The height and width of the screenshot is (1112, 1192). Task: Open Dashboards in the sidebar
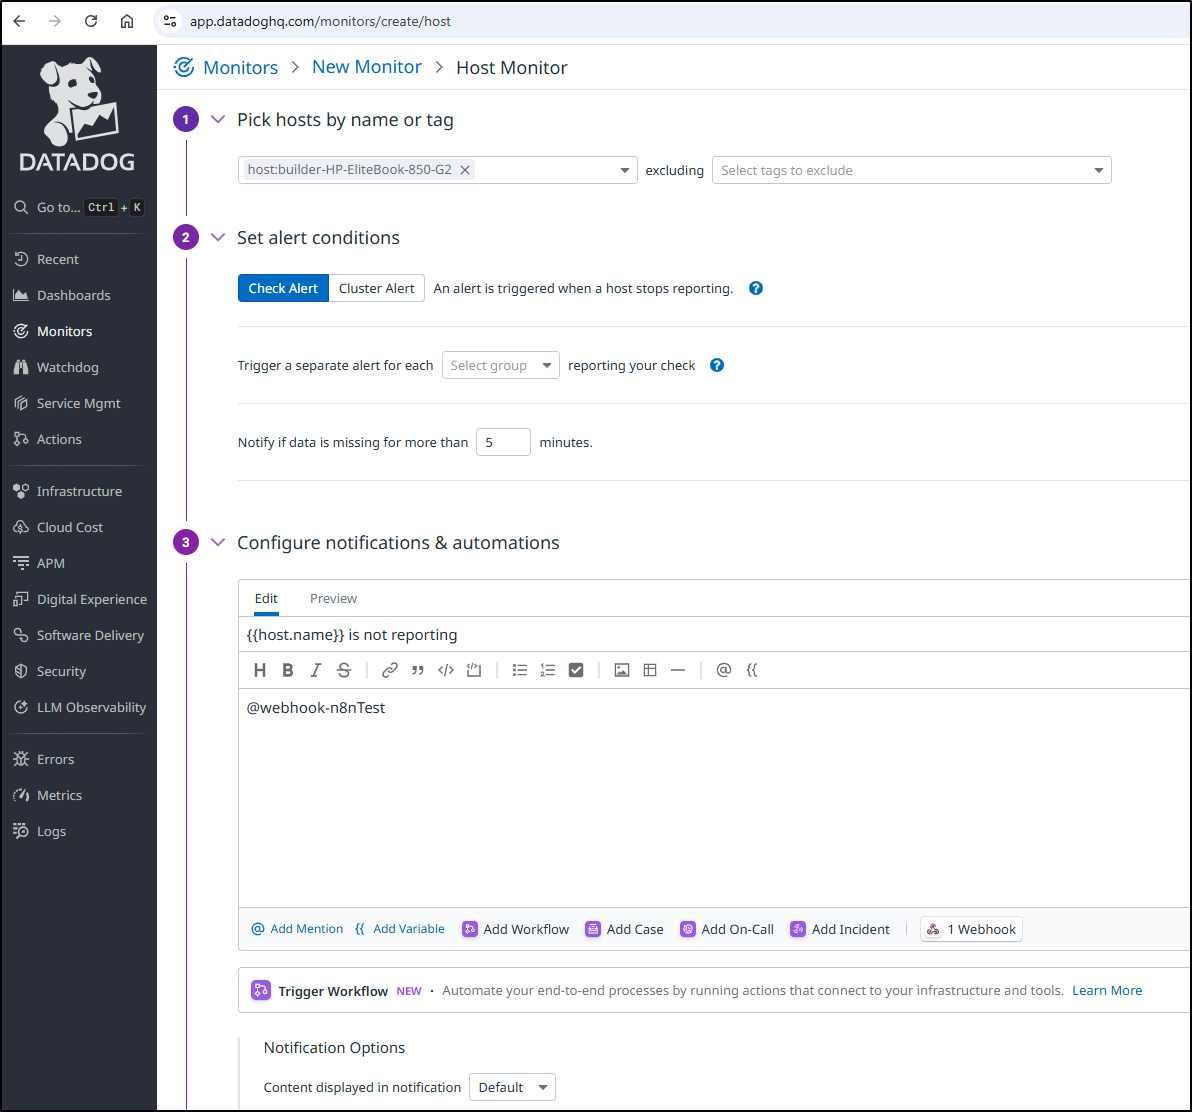point(74,296)
